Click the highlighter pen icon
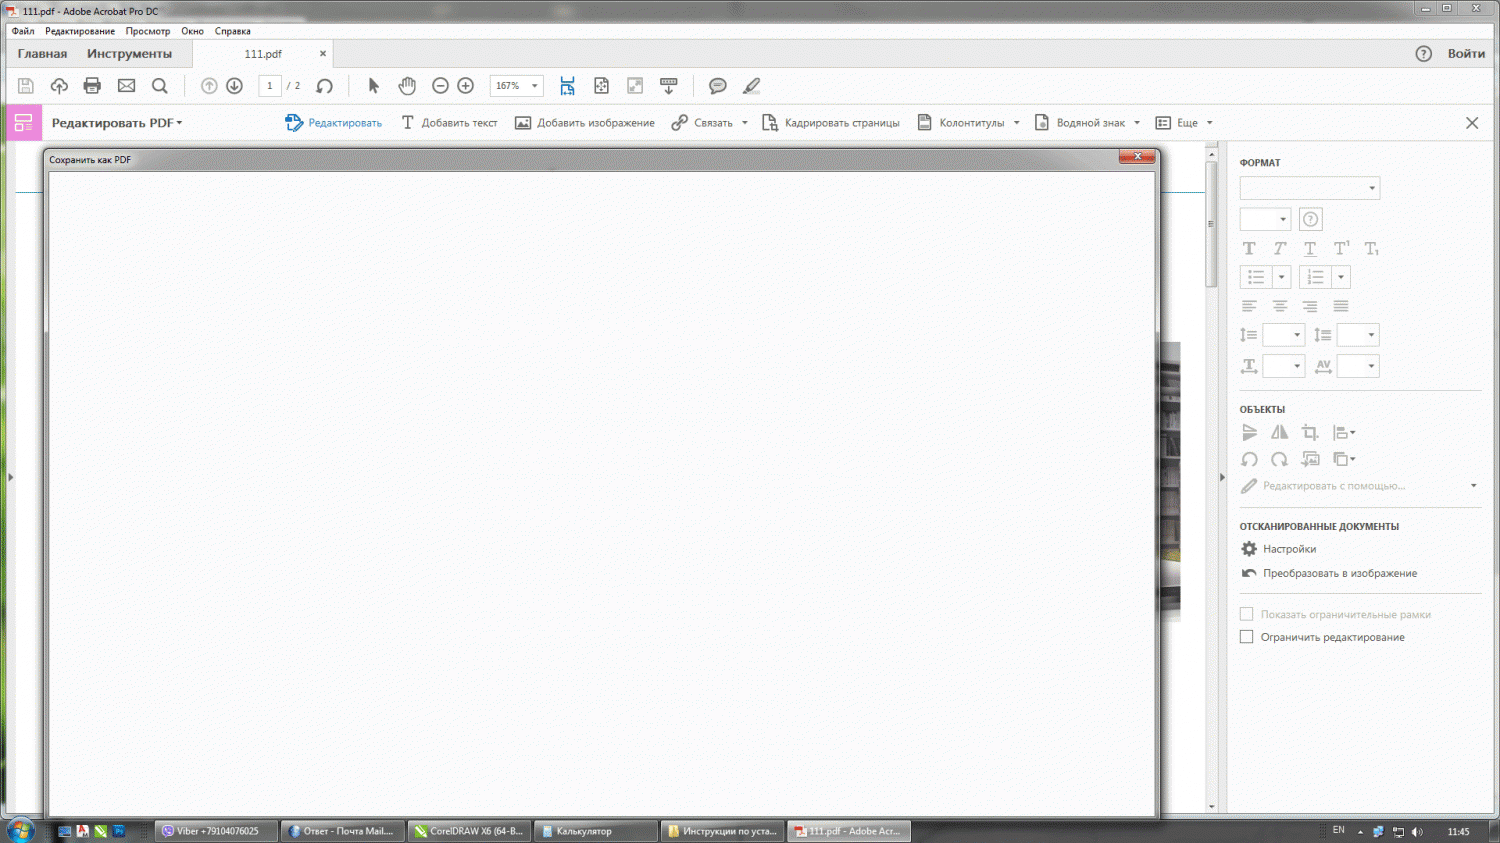The height and width of the screenshot is (843, 1500). (x=751, y=86)
